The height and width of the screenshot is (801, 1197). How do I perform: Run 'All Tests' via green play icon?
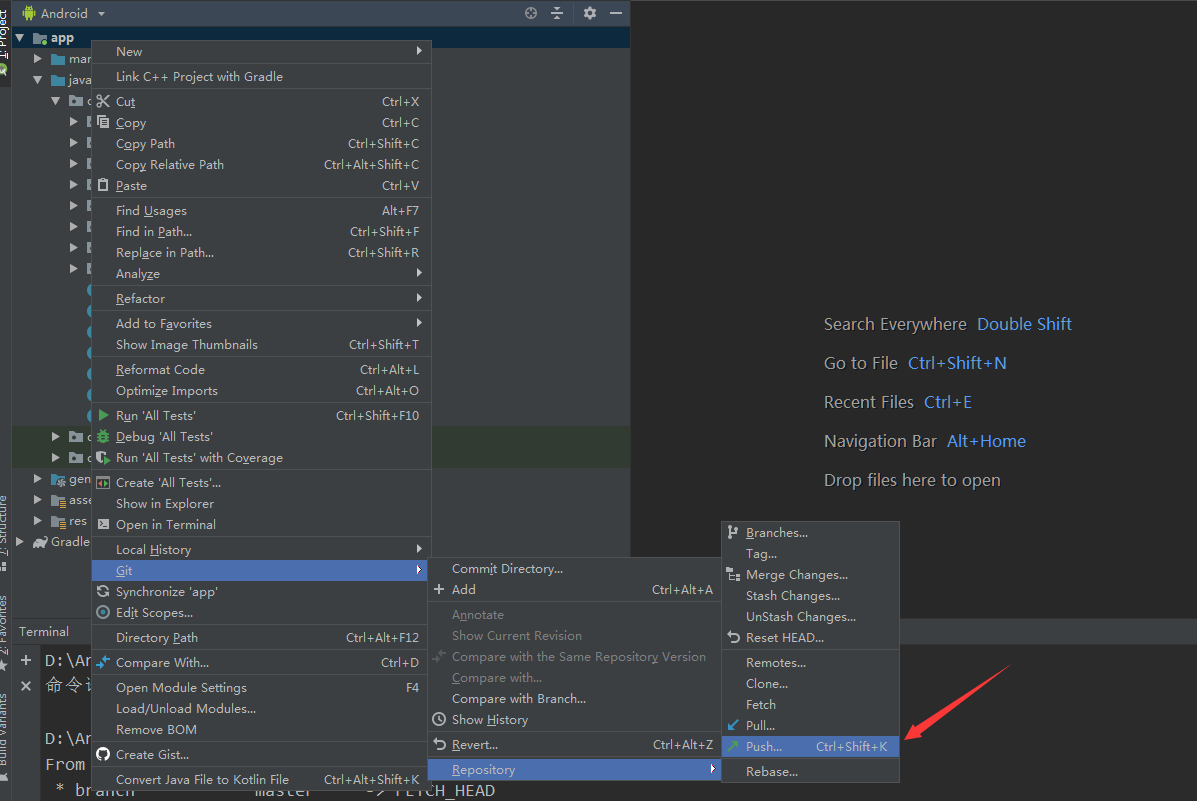pos(103,415)
